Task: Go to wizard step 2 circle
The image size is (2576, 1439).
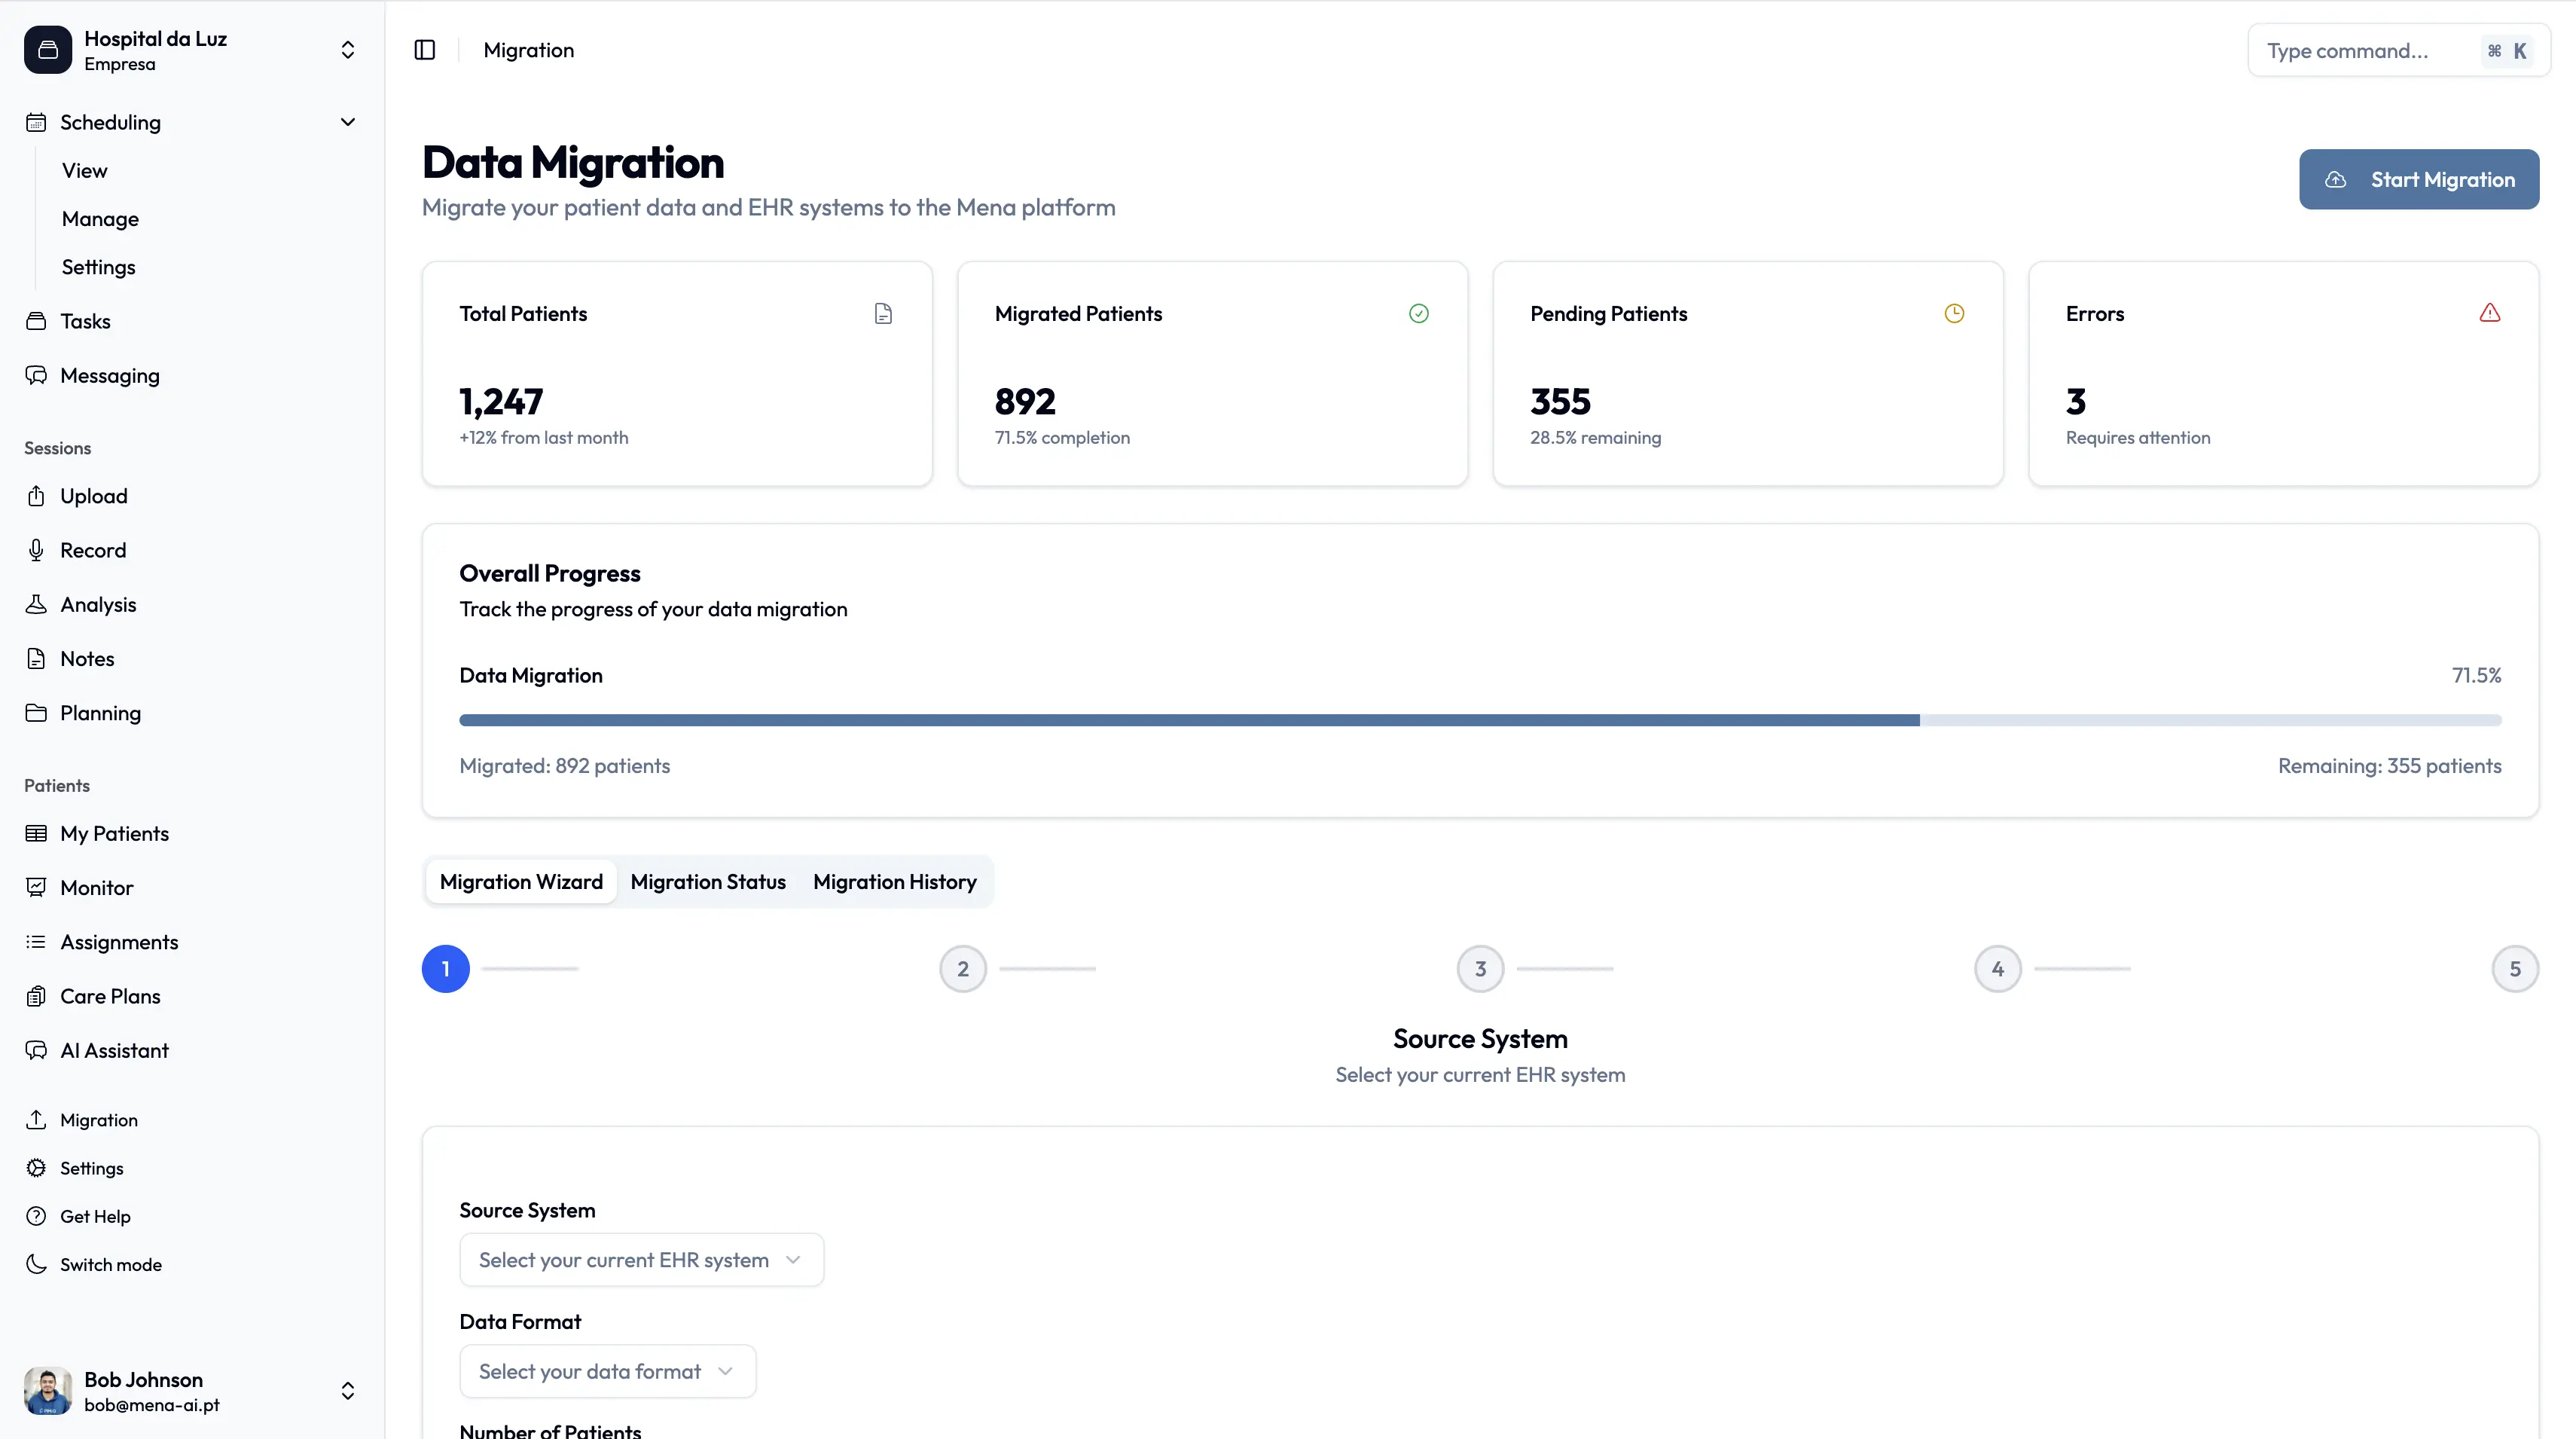Action: coord(962,968)
